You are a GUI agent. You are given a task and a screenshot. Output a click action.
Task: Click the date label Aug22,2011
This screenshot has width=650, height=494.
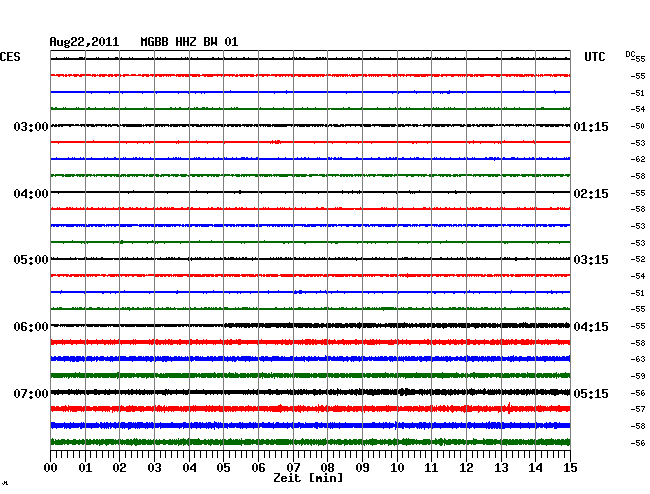pos(84,42)
